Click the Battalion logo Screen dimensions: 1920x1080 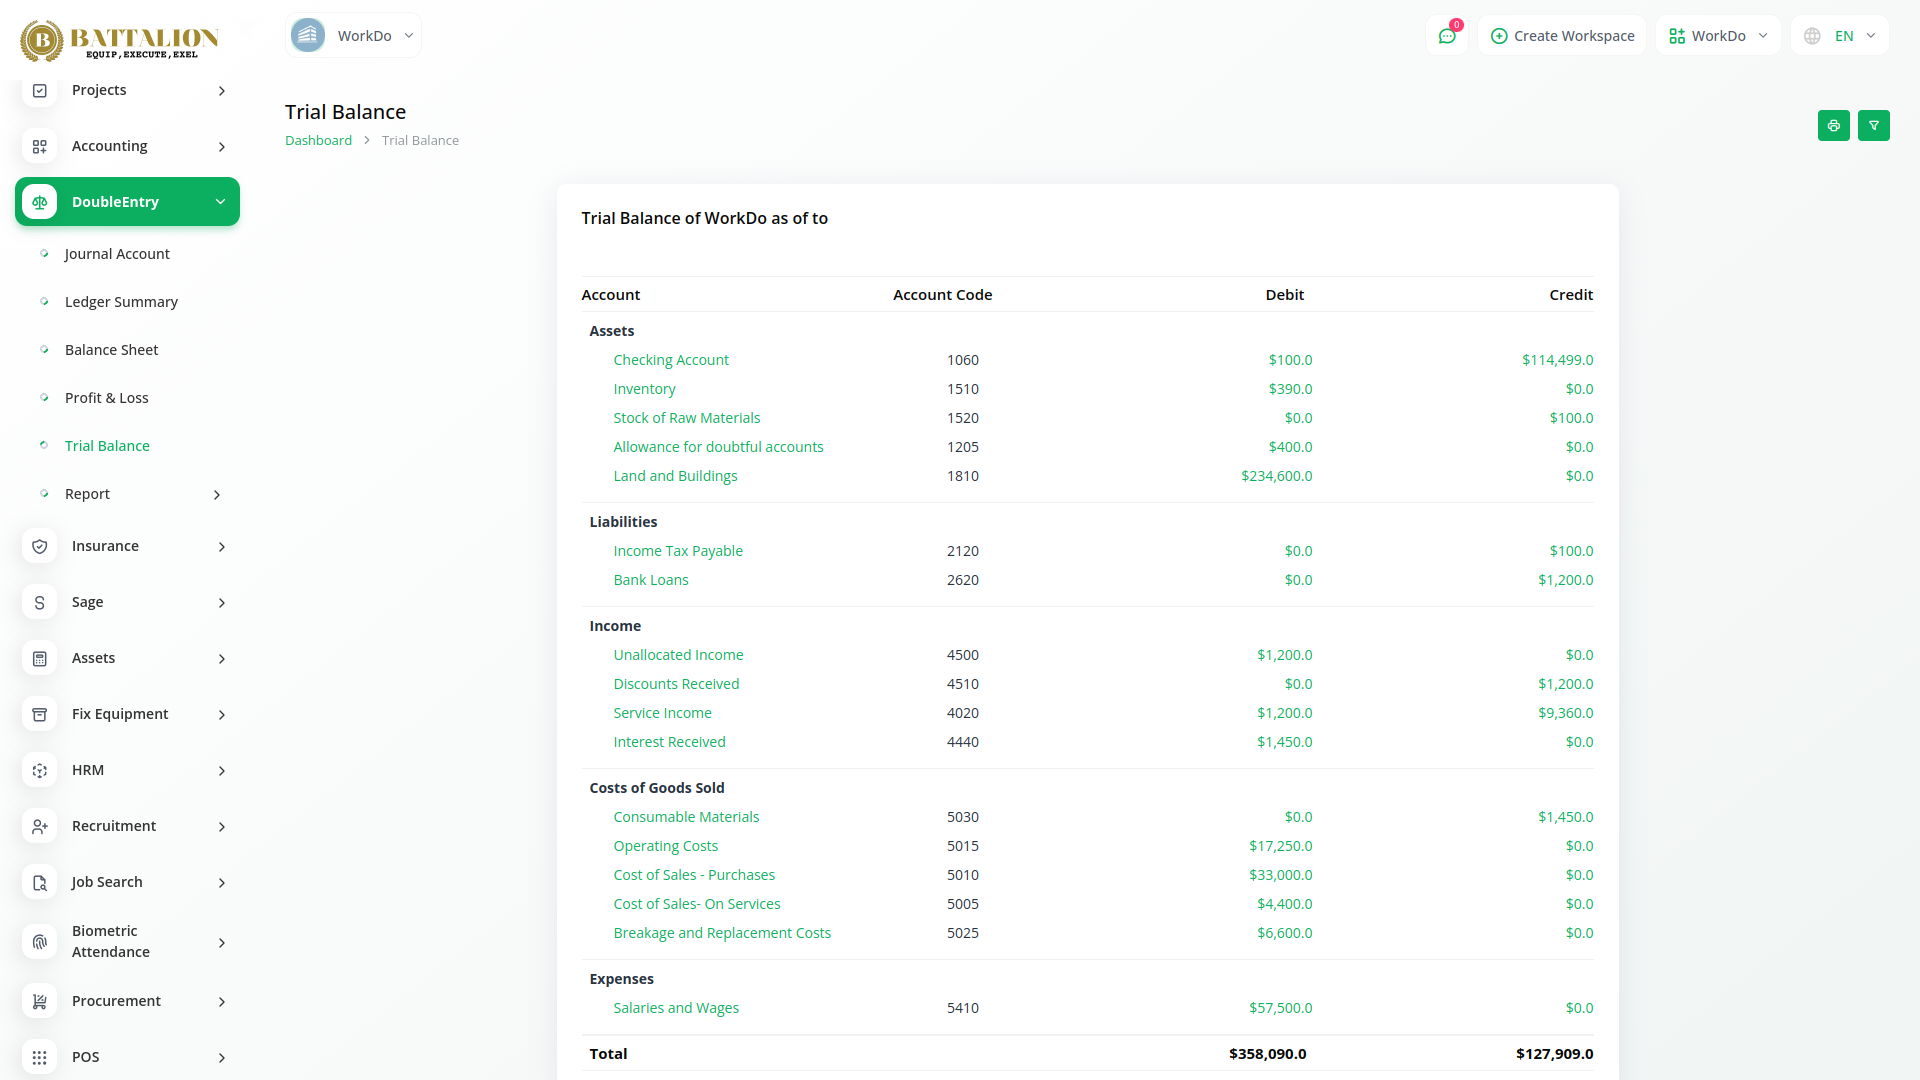120,40
